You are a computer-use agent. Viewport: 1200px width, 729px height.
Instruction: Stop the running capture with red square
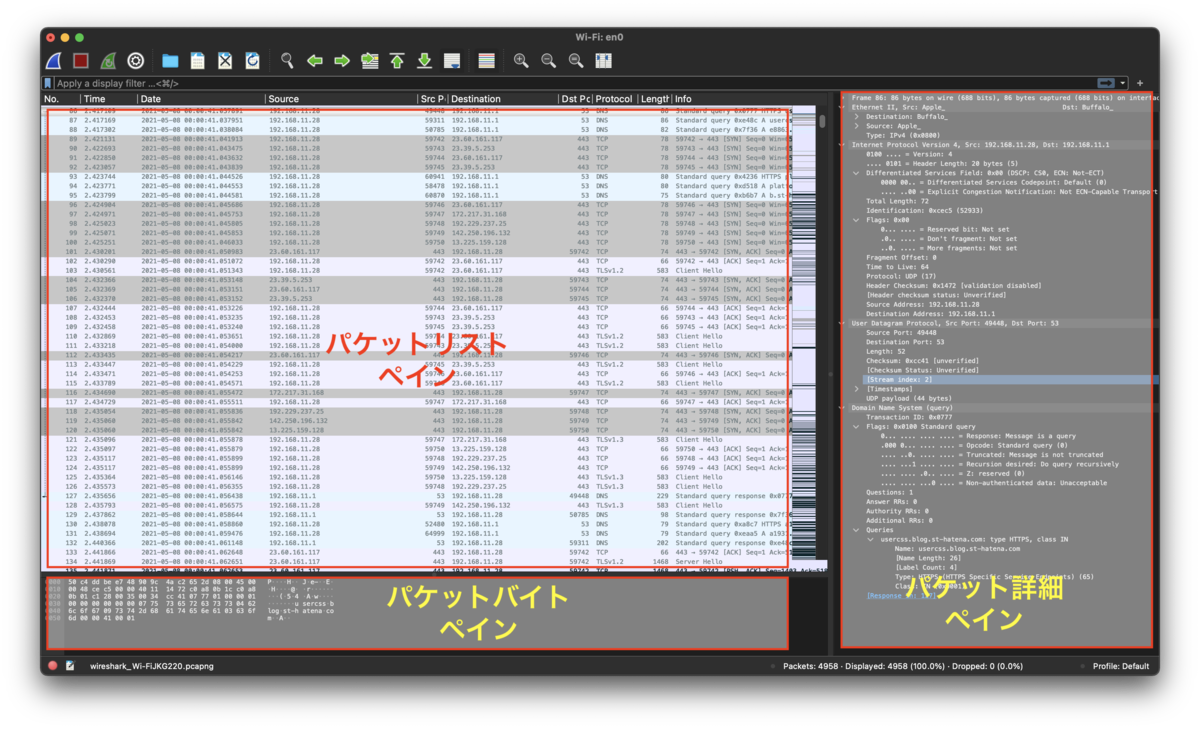(x=82, y=61)
